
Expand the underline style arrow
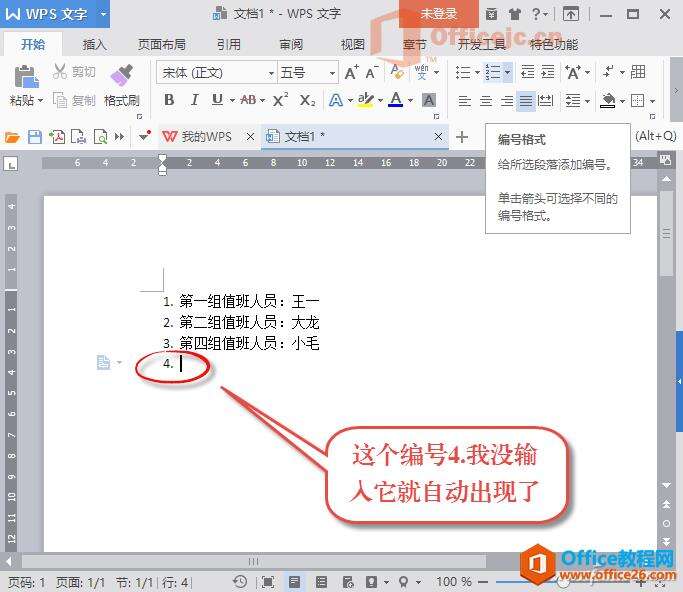[x=232, y=100]
